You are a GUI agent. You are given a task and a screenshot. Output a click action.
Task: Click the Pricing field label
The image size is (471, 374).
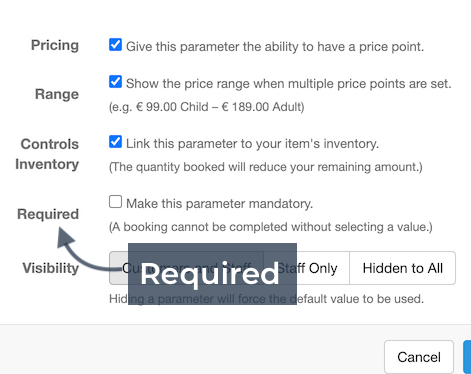[55, 45]
